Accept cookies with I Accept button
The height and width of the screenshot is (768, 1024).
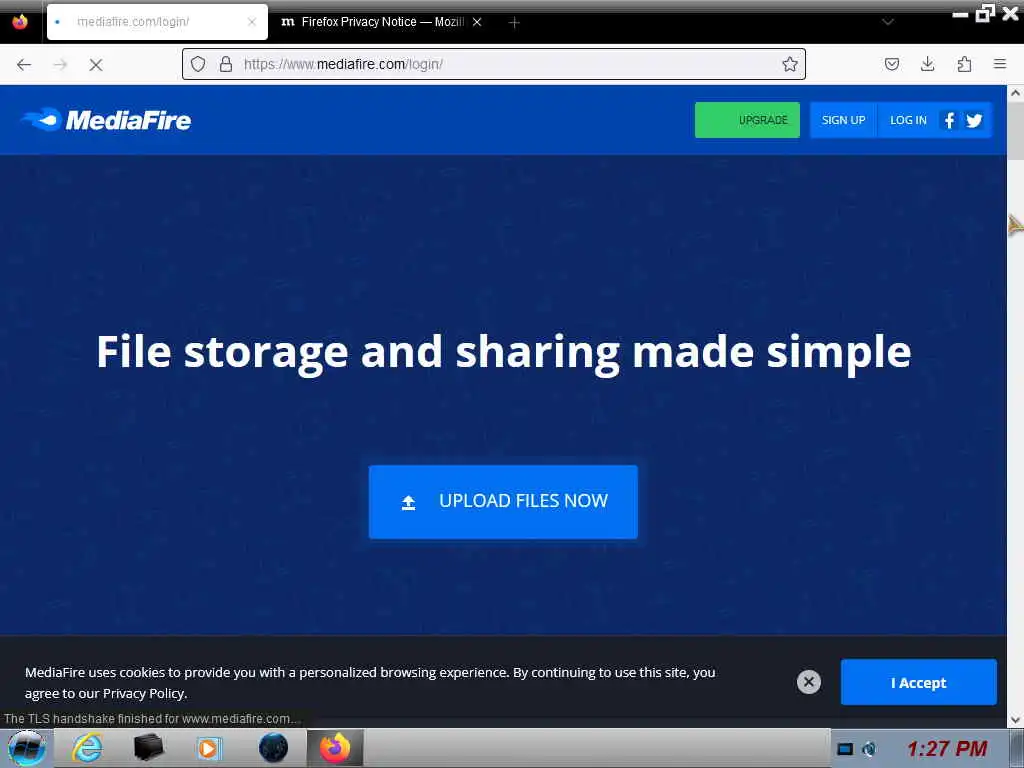click(918, 682)
